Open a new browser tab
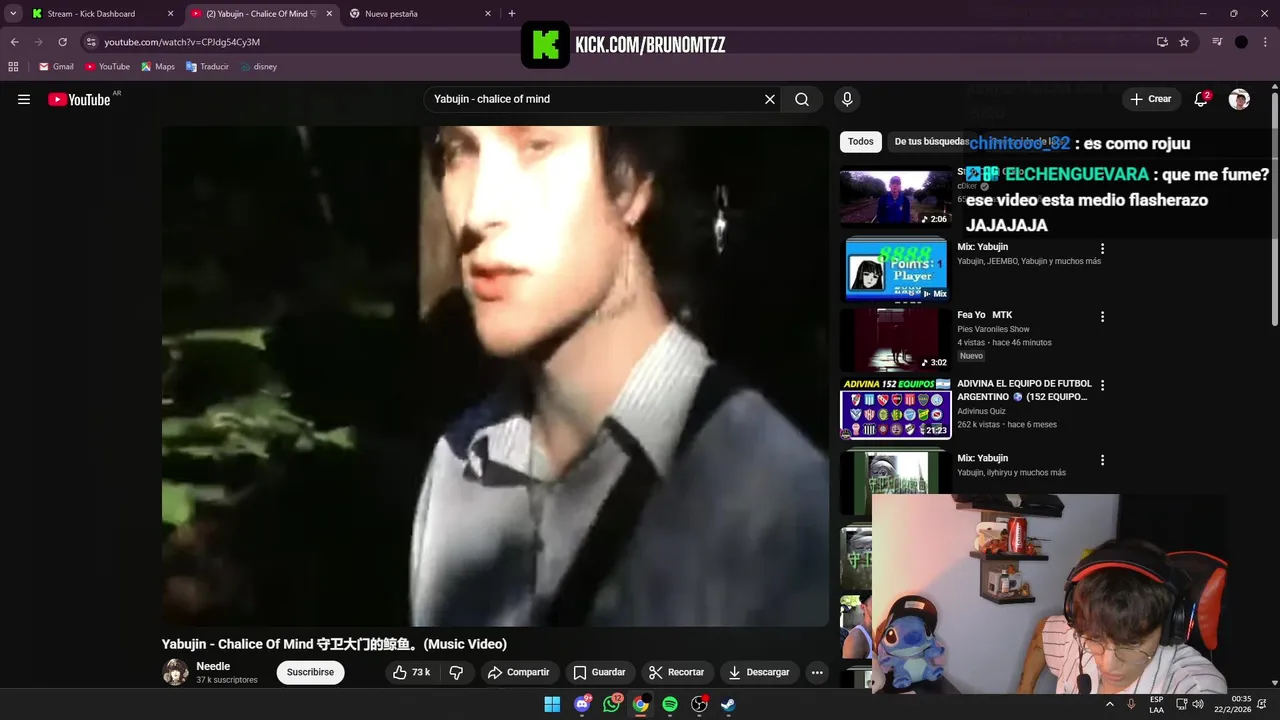Screen dimensions: 1280x720 (512, 13)
